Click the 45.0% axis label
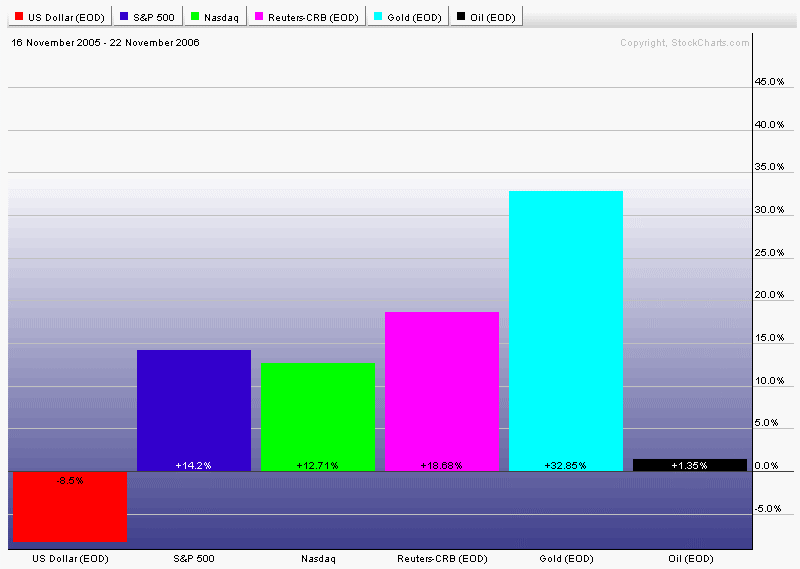 [769, 82]
